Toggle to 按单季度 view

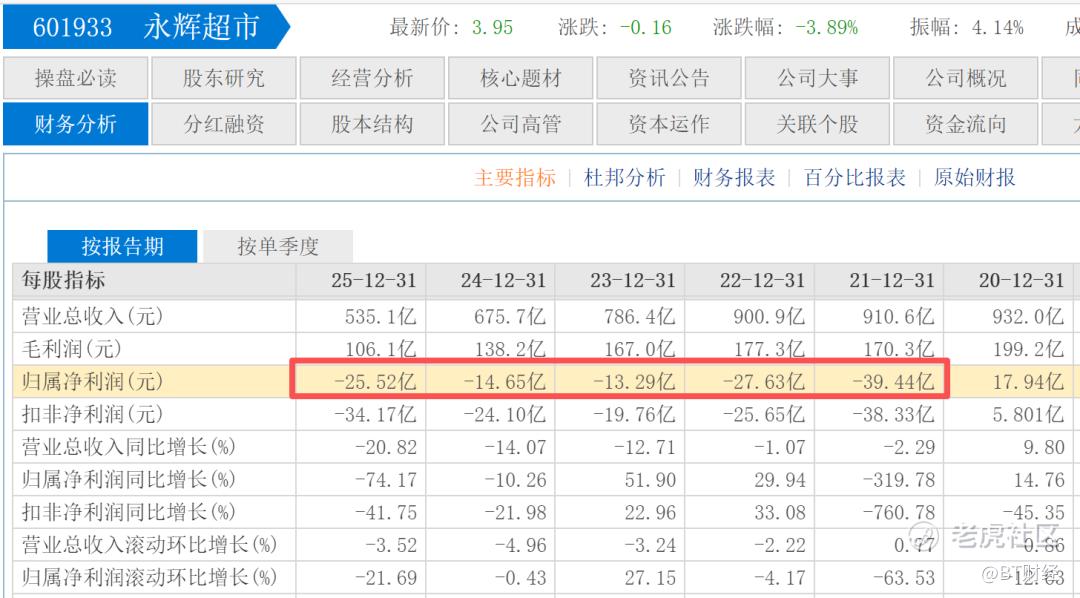click(277, 246)
